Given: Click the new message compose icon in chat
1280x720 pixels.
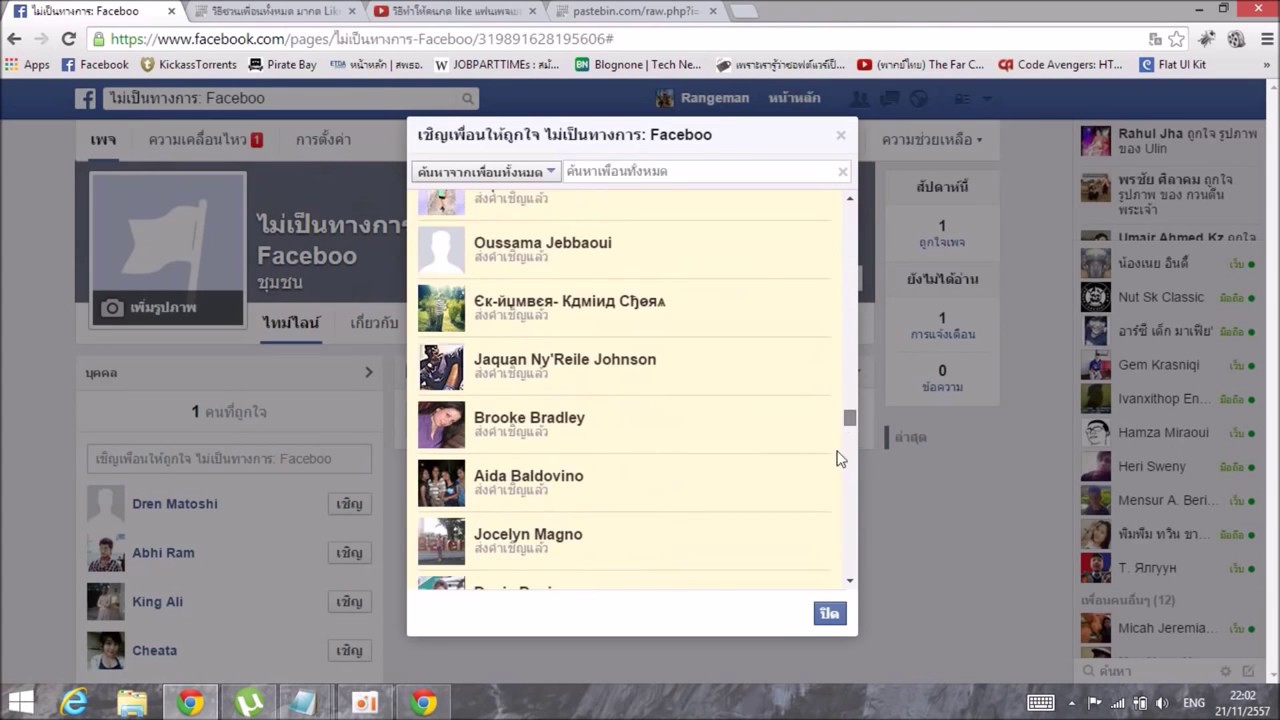Looking at the screenshot, I should 1247,671.
